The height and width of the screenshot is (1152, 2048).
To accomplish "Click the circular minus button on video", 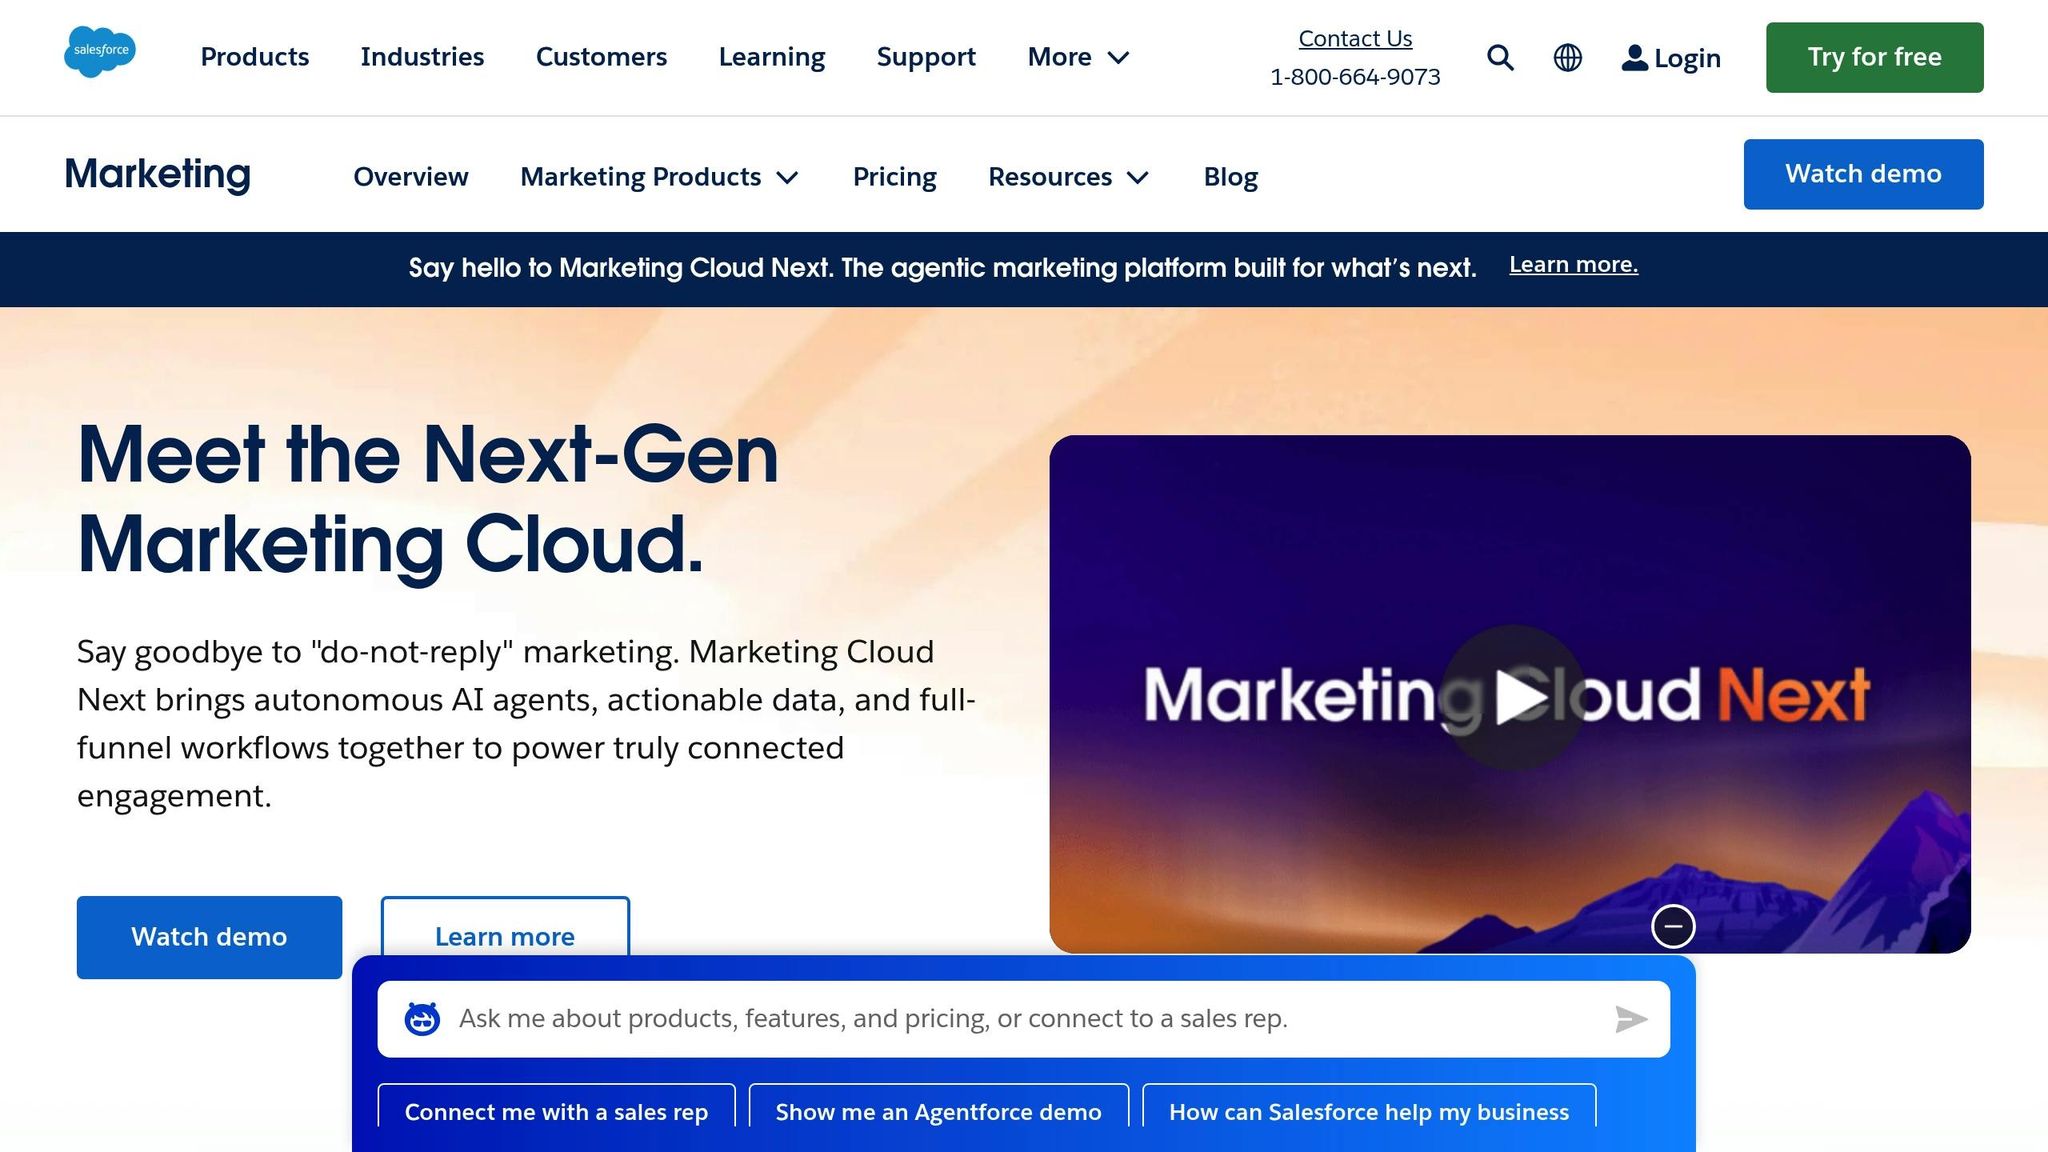I will click(x=1673, y=926).
